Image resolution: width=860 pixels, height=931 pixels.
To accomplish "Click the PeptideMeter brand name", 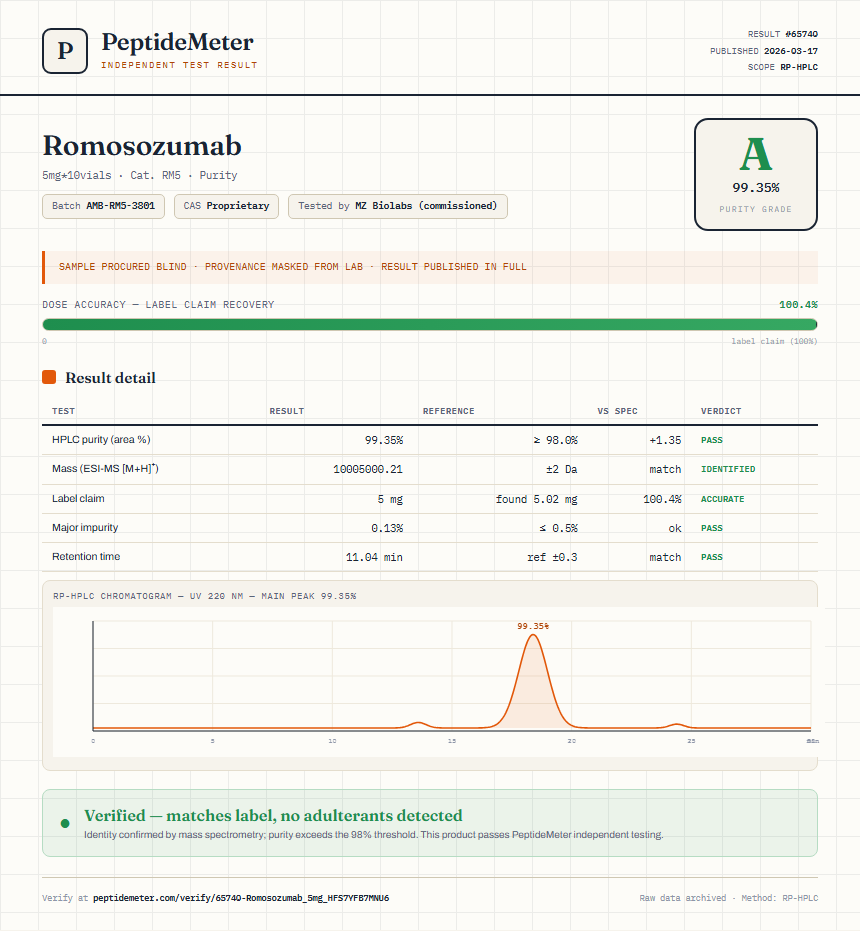I will pyautogui.click(x=178, y=43).
